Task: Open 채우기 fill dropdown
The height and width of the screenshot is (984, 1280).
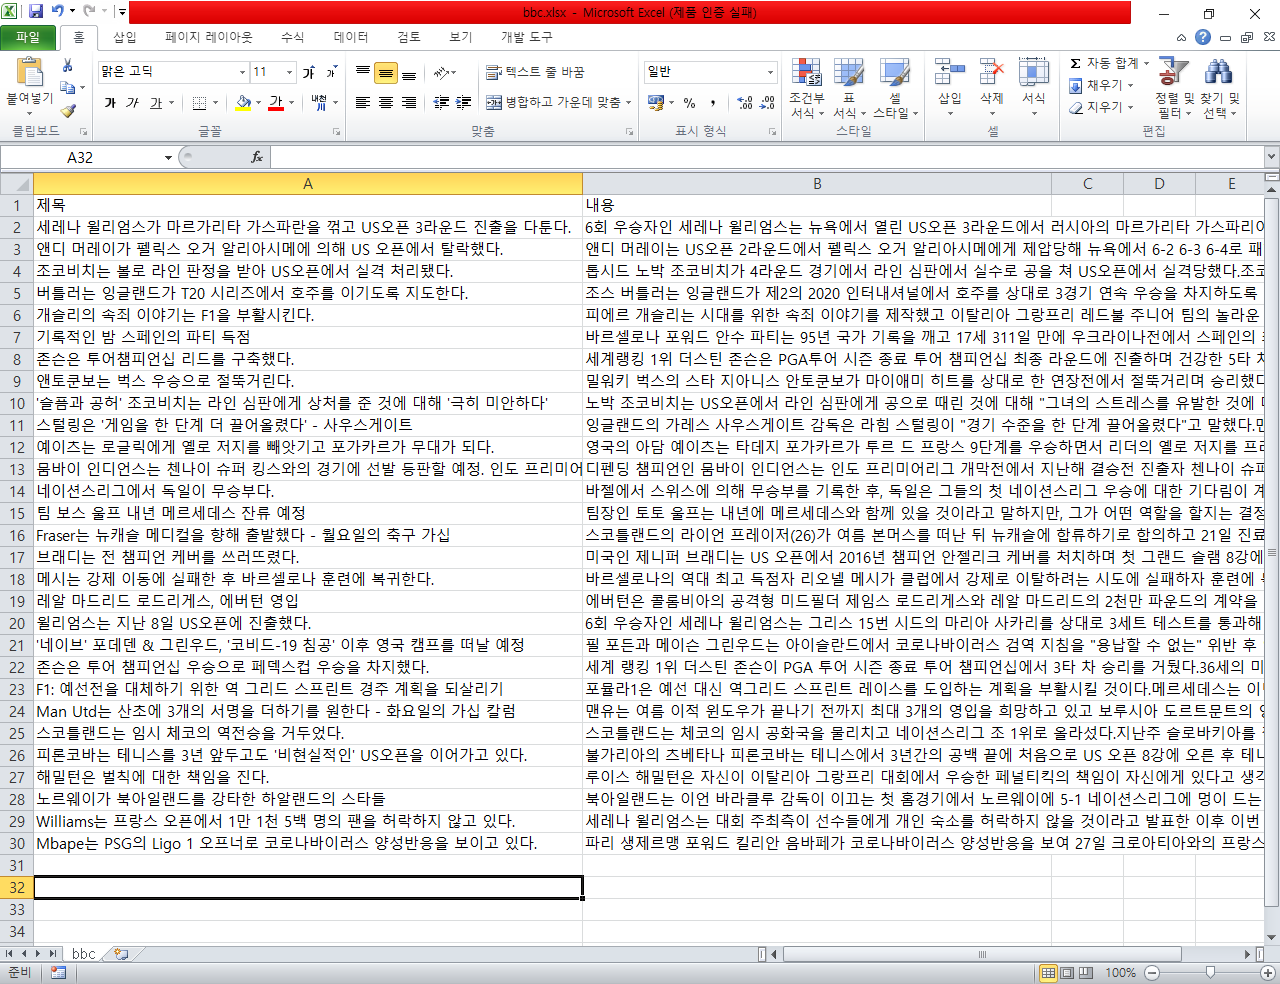Action: (x=1101, y=85)
